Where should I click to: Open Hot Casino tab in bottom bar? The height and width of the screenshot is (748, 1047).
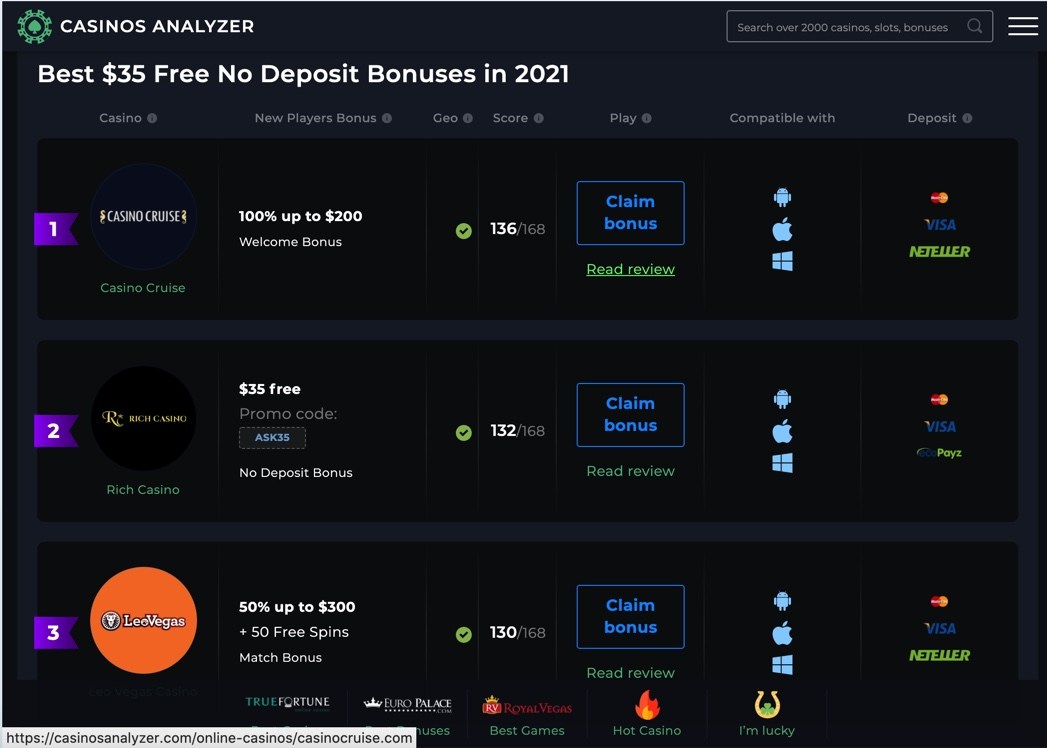pos(647,713)
